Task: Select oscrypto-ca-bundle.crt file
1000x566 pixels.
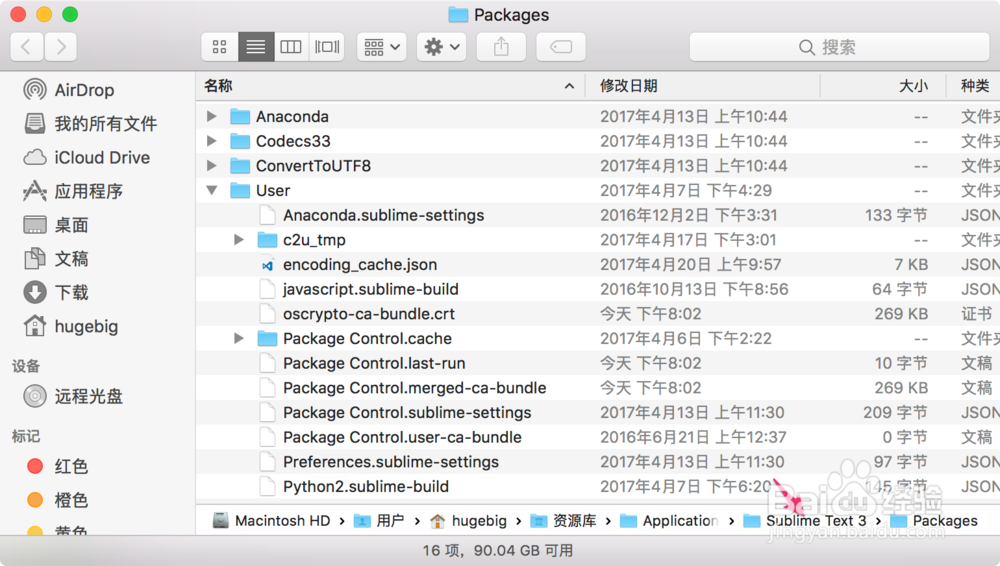Action: (x=369, y=314)
